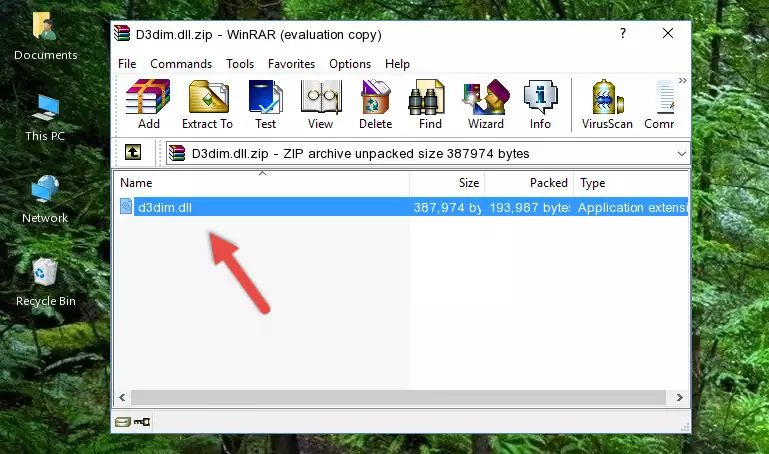Open the Documents desktop icon

pyautogui.click(x=46, y=36)
